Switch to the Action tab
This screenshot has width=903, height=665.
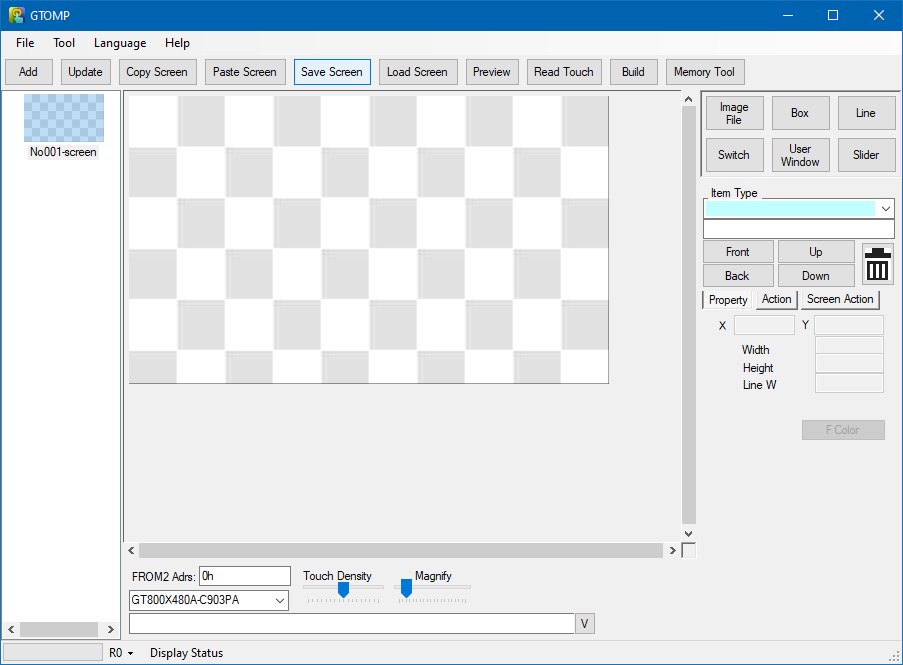pyautogui.click(x=776, y=299)
